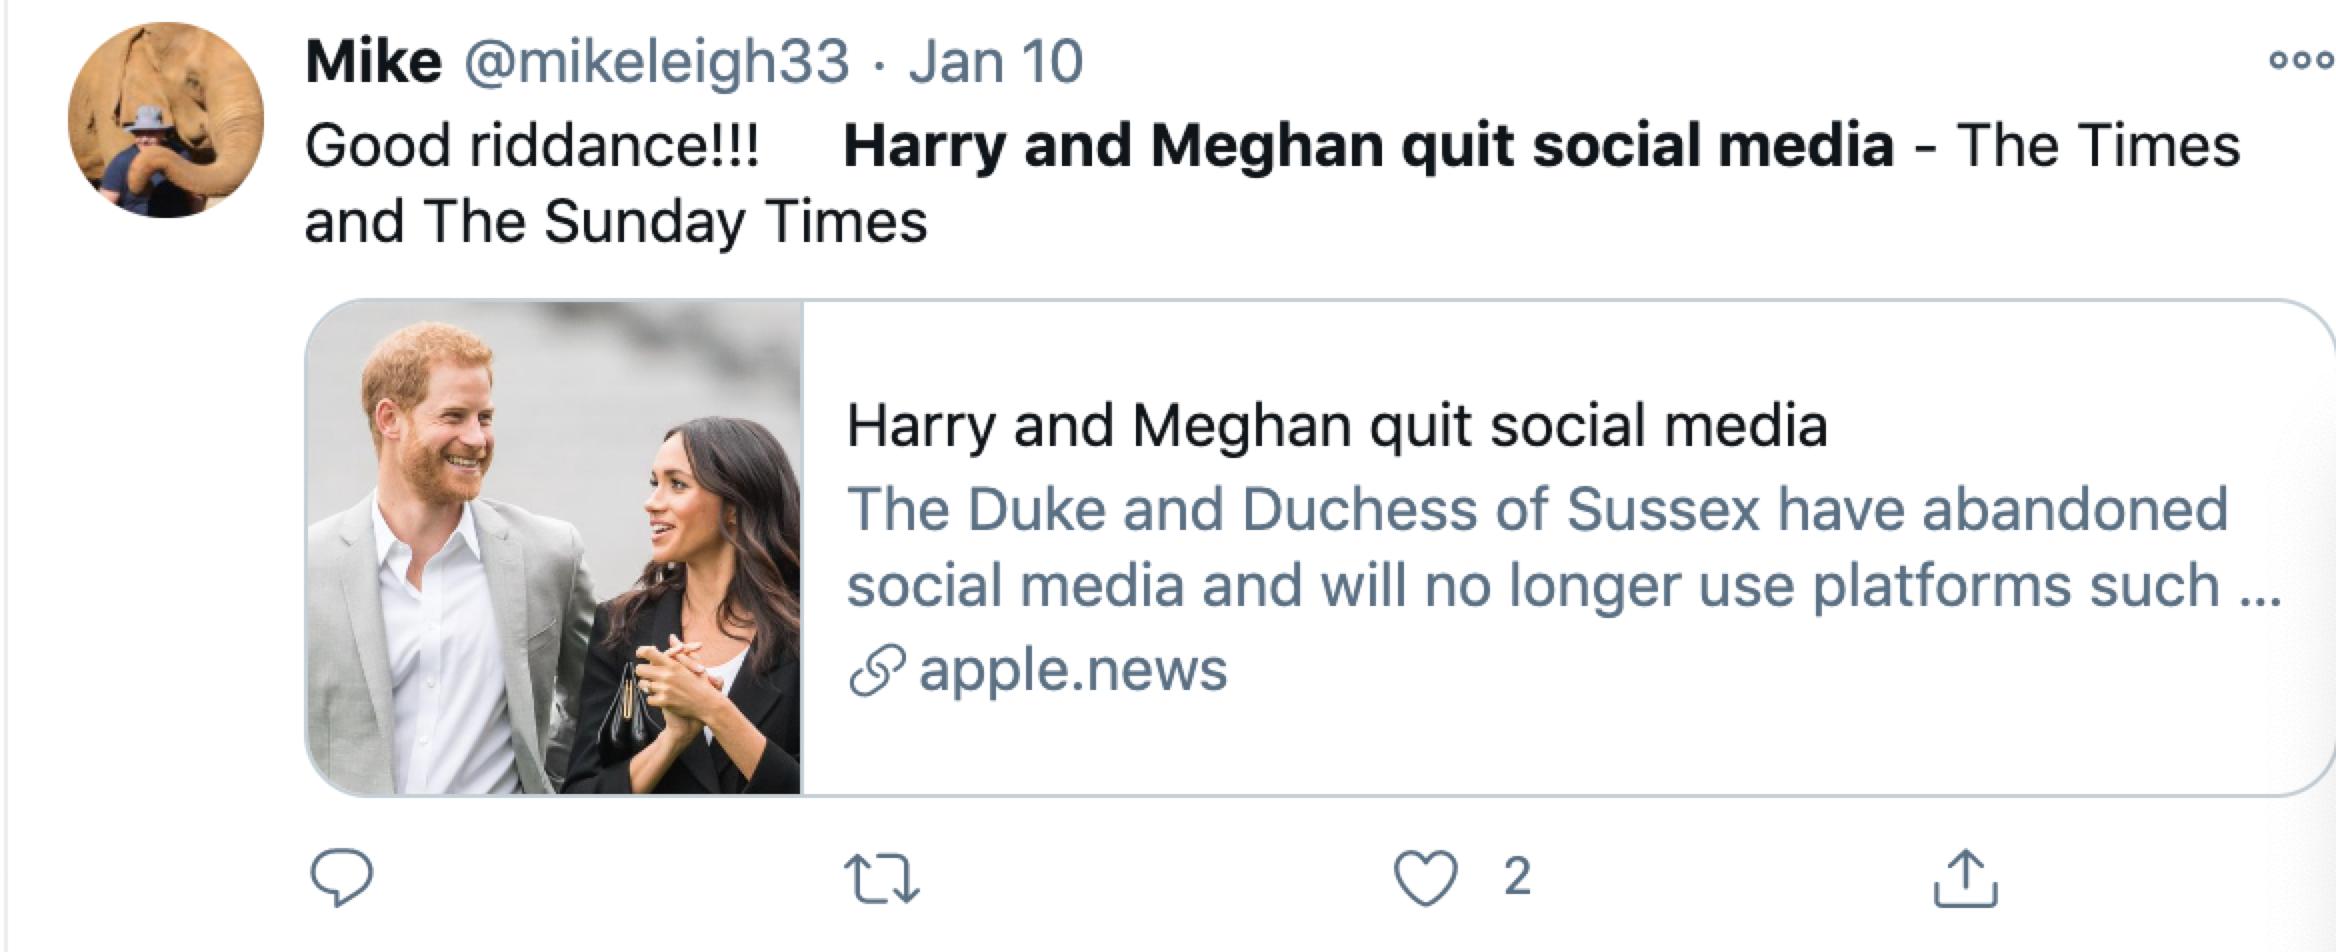
Task: Click the "Good riddance!!!" tweet text
Action: tap(532, 146)
